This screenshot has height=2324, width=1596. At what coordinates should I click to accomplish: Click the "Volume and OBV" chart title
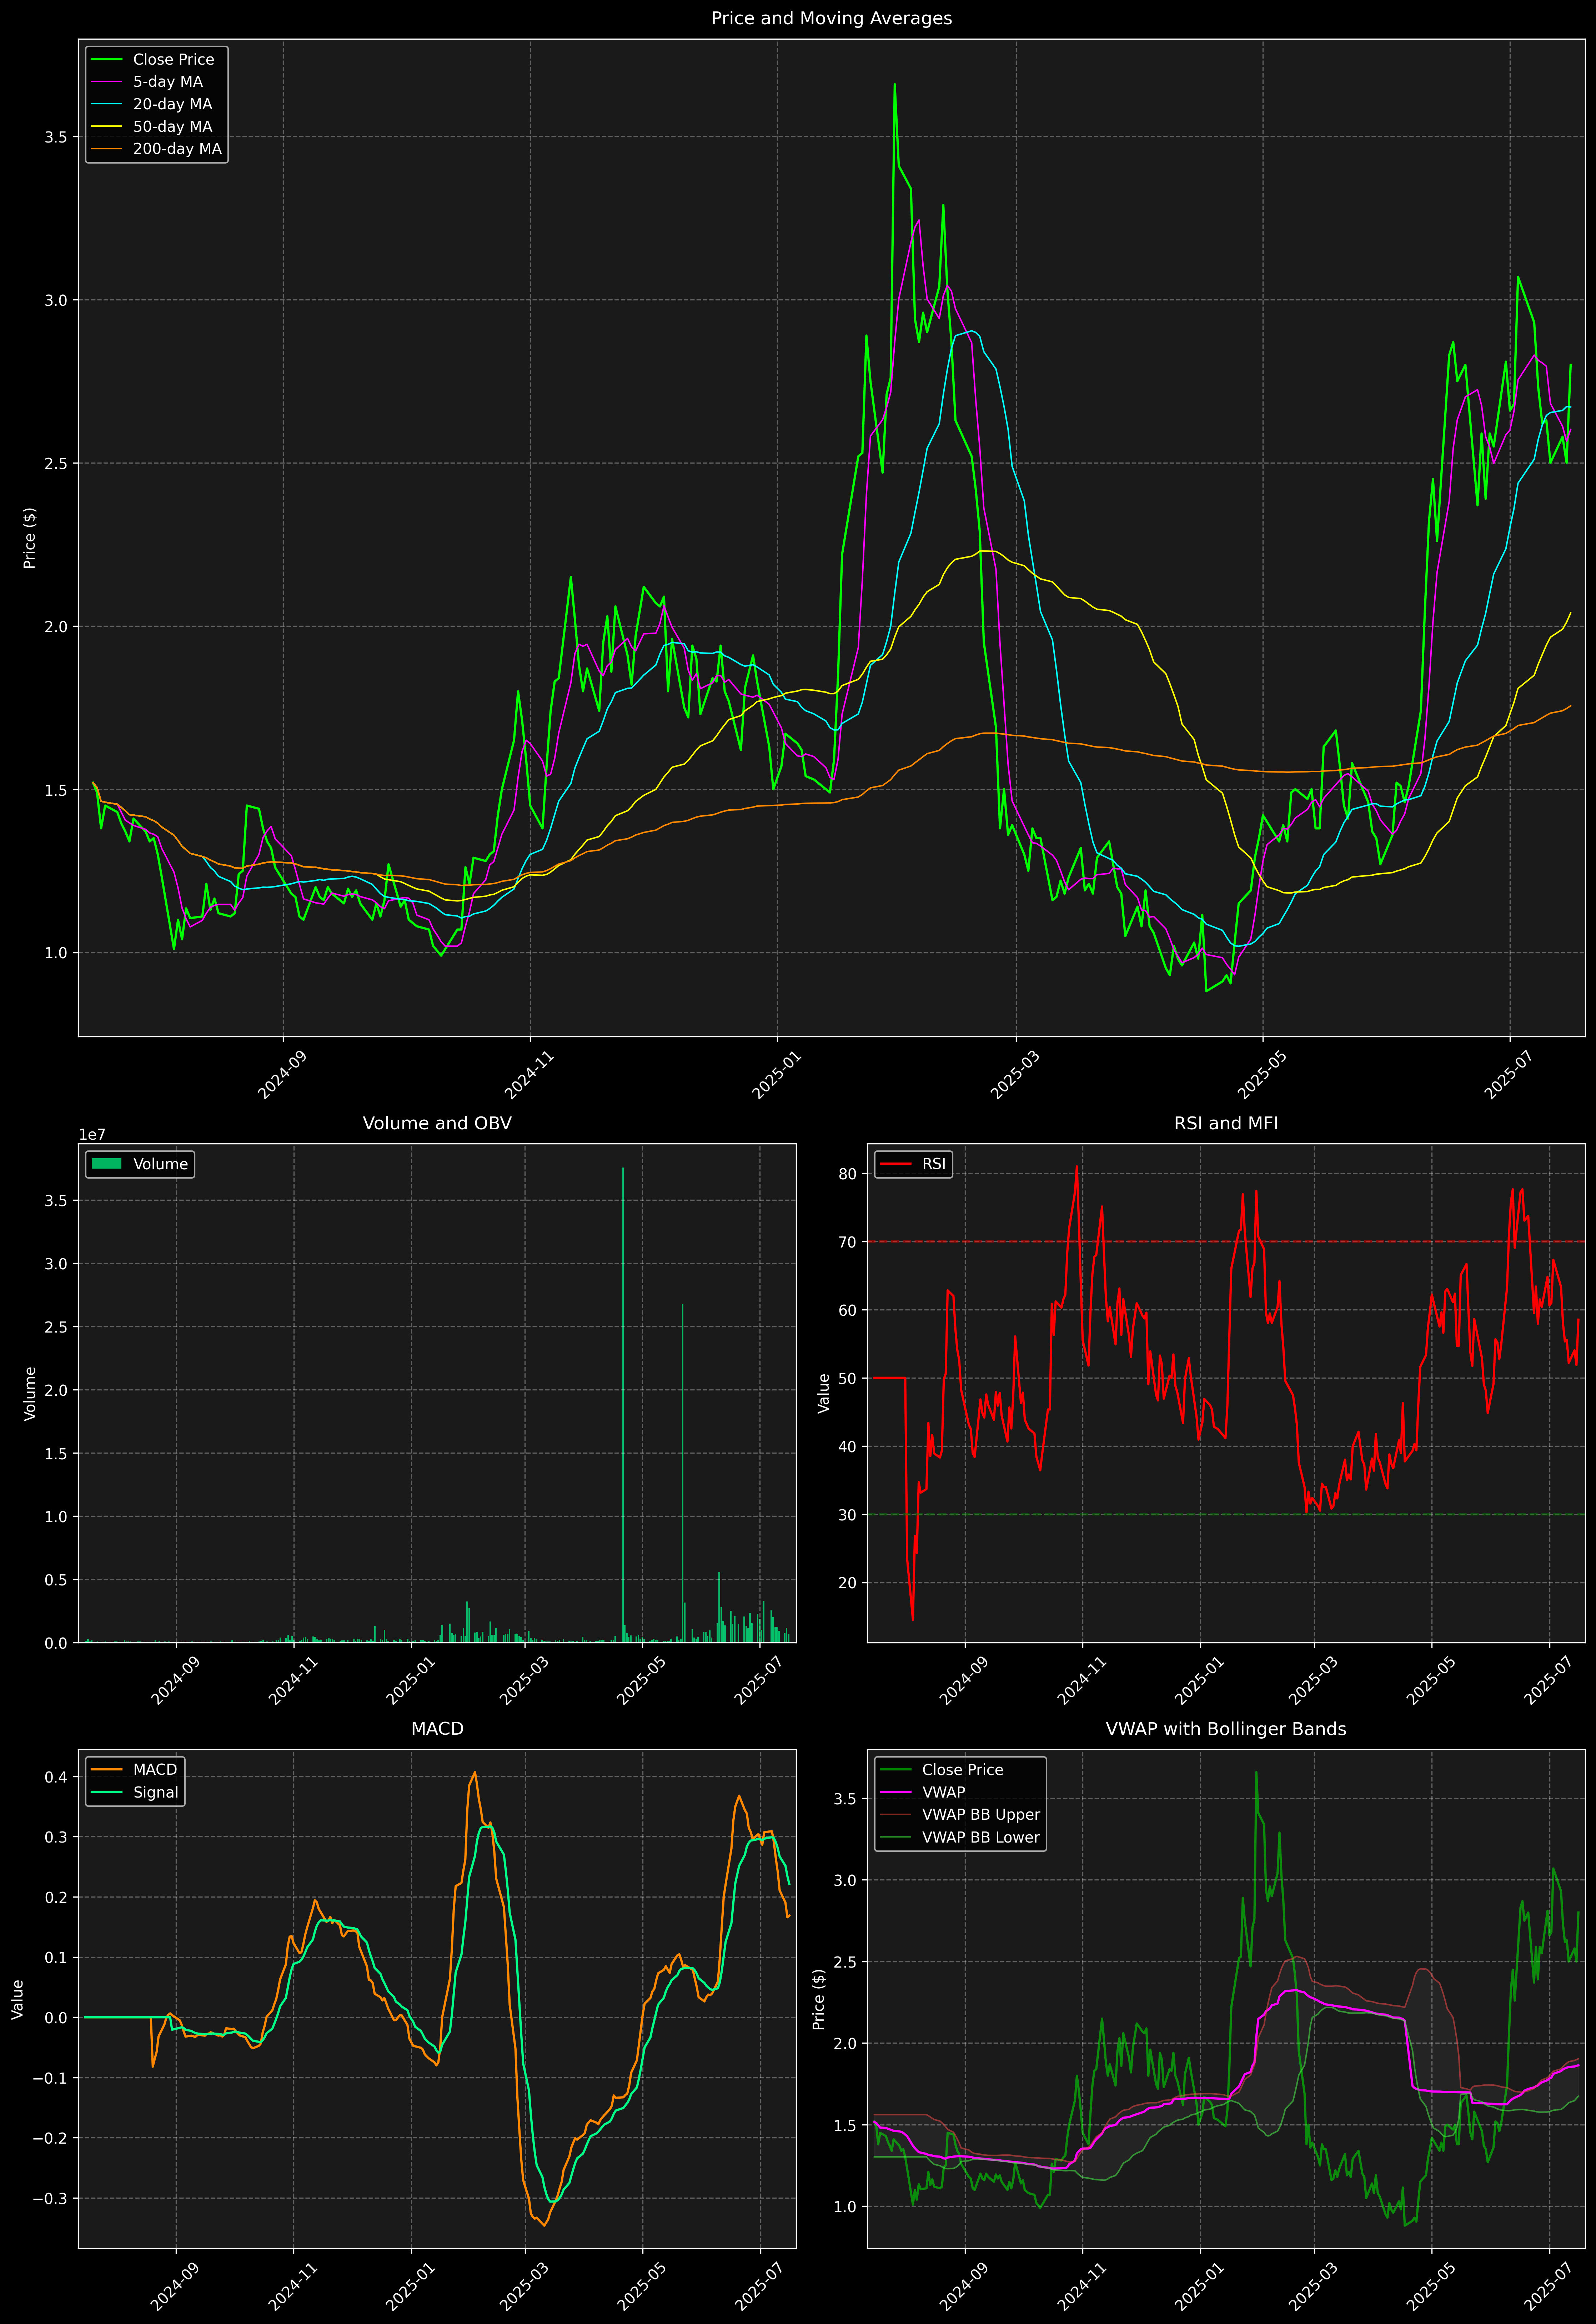[x=437, y=1123]
